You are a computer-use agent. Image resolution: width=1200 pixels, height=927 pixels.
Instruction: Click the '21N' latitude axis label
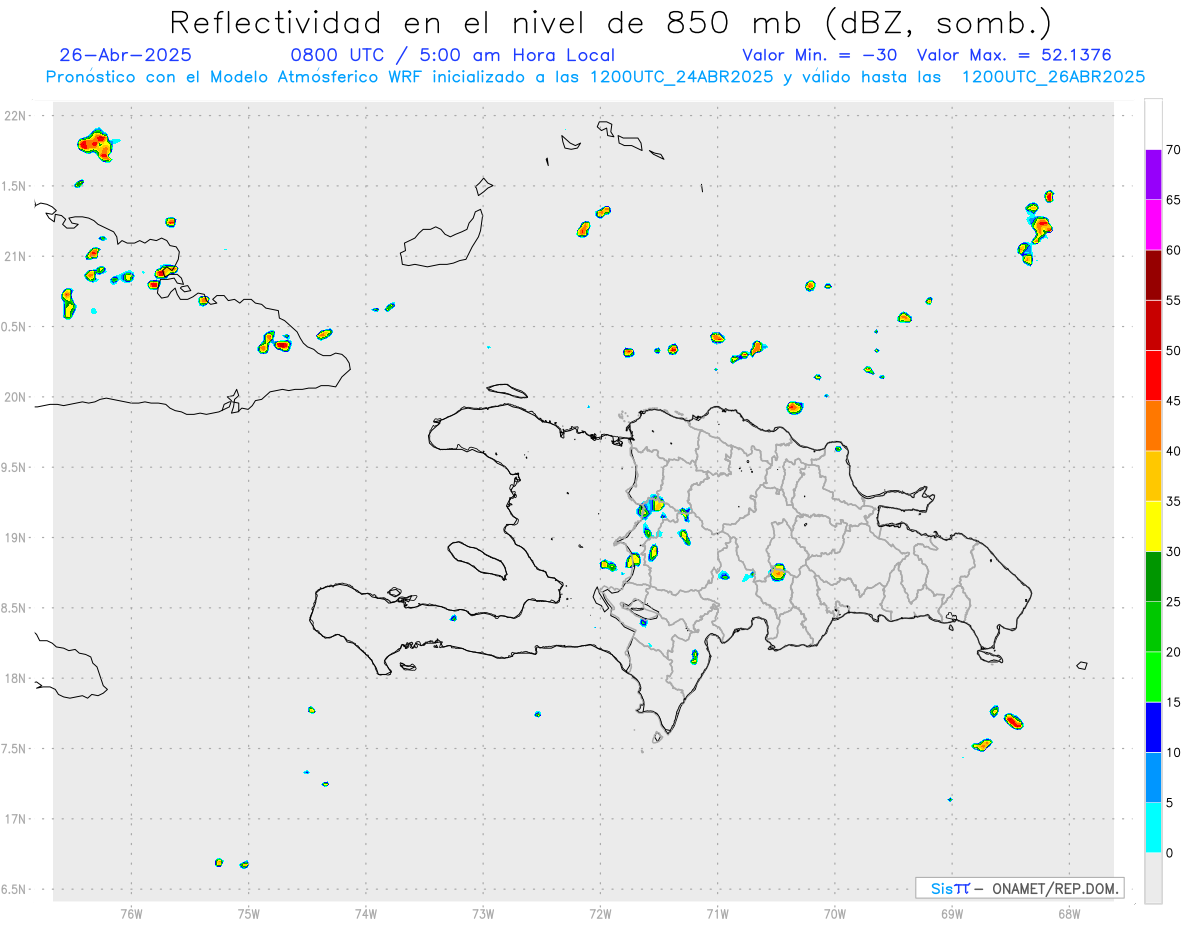pos(17,257)
